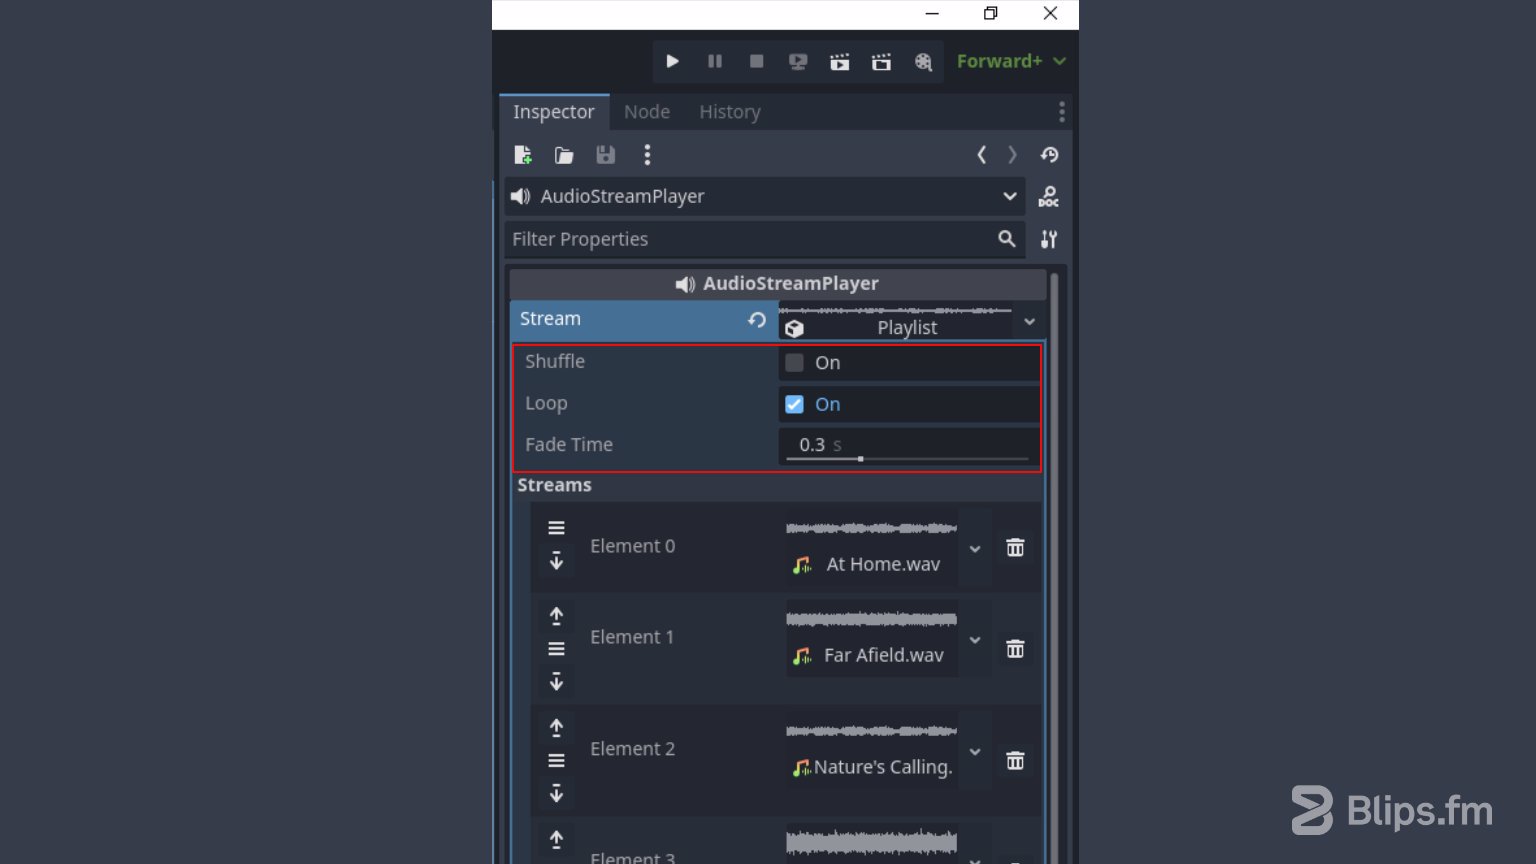Run the current scene
1536x864 pixels.
[839, 62]
